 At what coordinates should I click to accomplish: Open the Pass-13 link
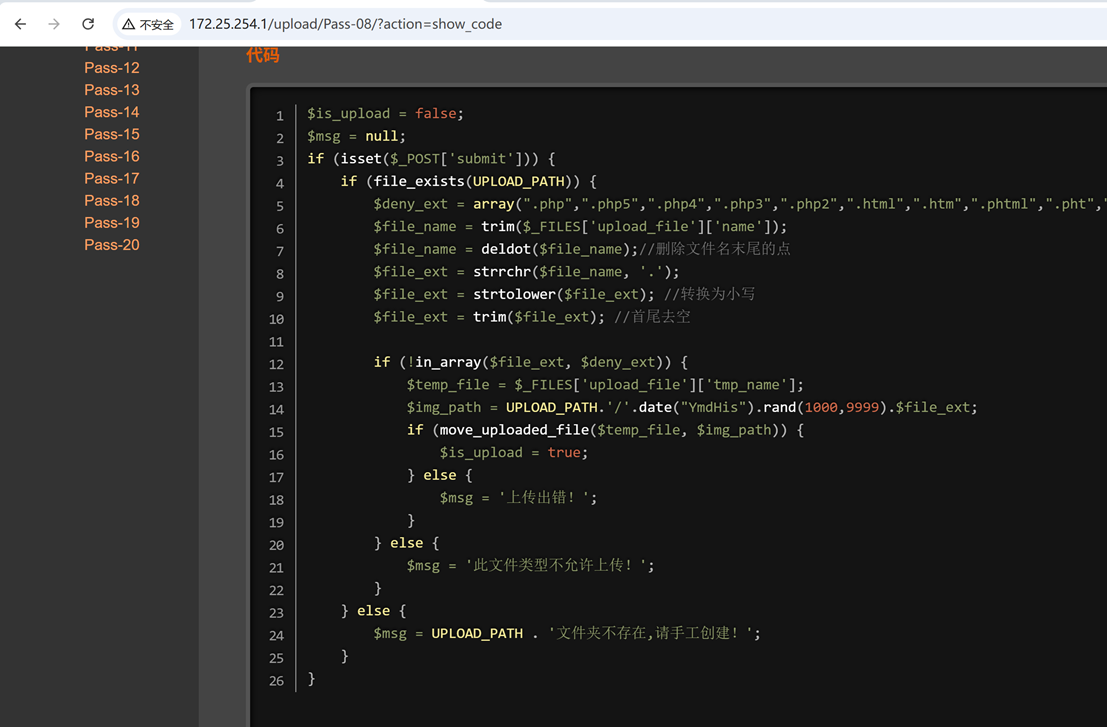(x=112, y=90)
